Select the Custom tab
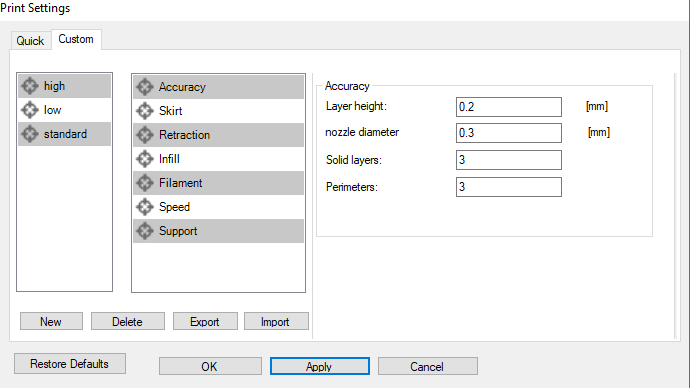This screenshot has height=388, width=690. tap(76, 39)
